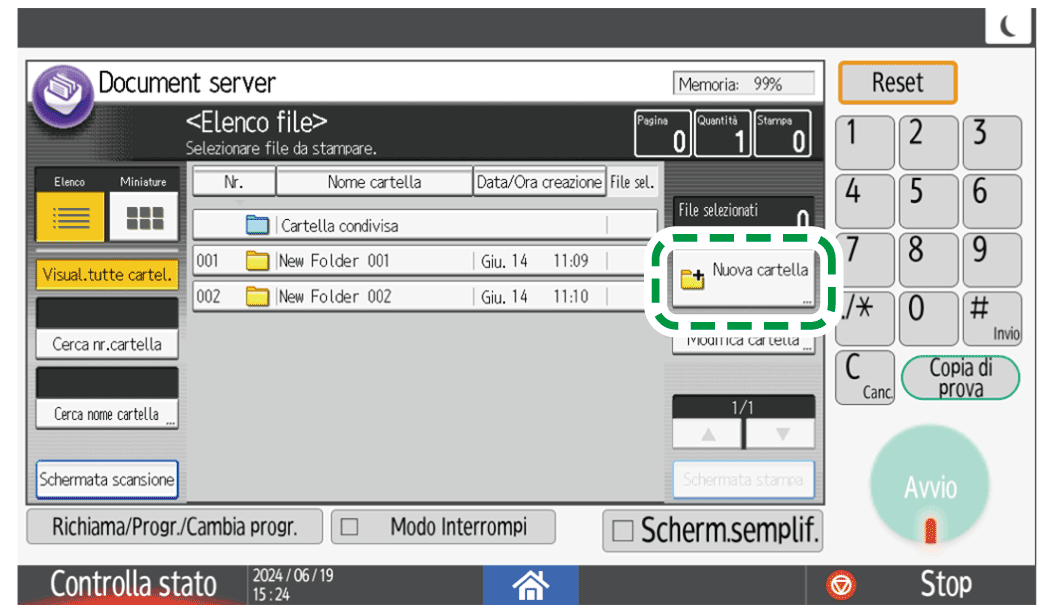Tap Copia di prova button
Image resolution: width=1044 pixels, height=613 pixels.
click(x=960, y=377)
